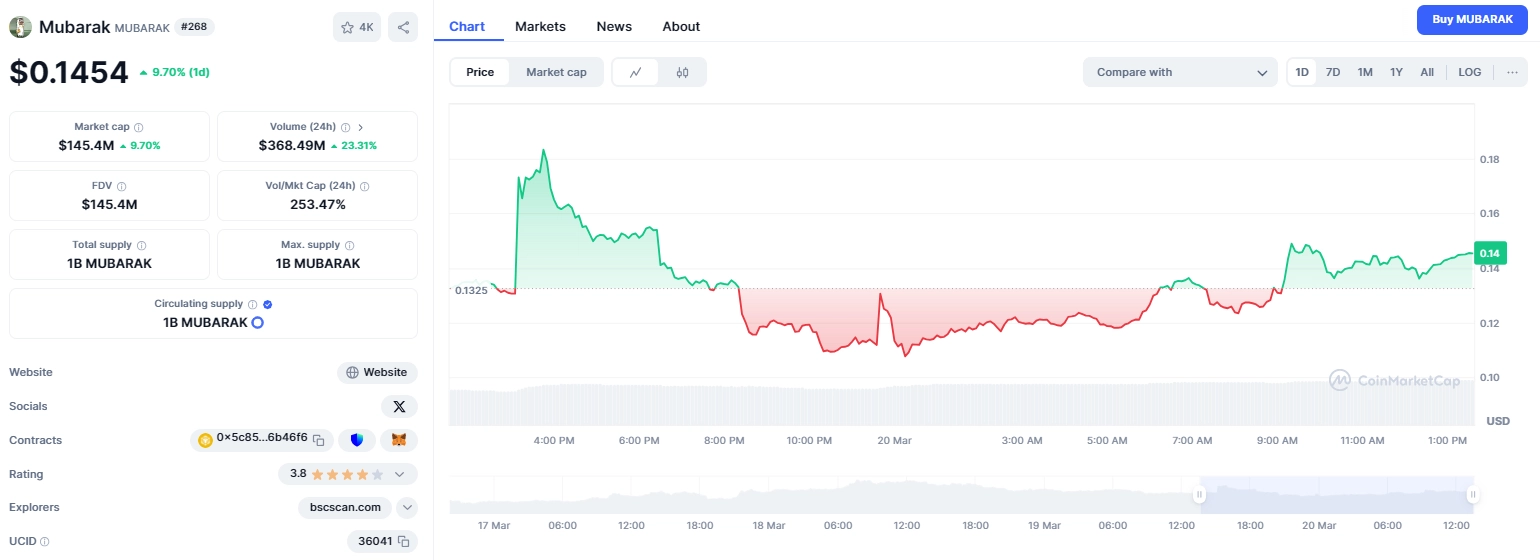Open the chart more options ellipsis
Image resolution: width=1540 pixels, height=560 pixels.
pos(1512,72)
